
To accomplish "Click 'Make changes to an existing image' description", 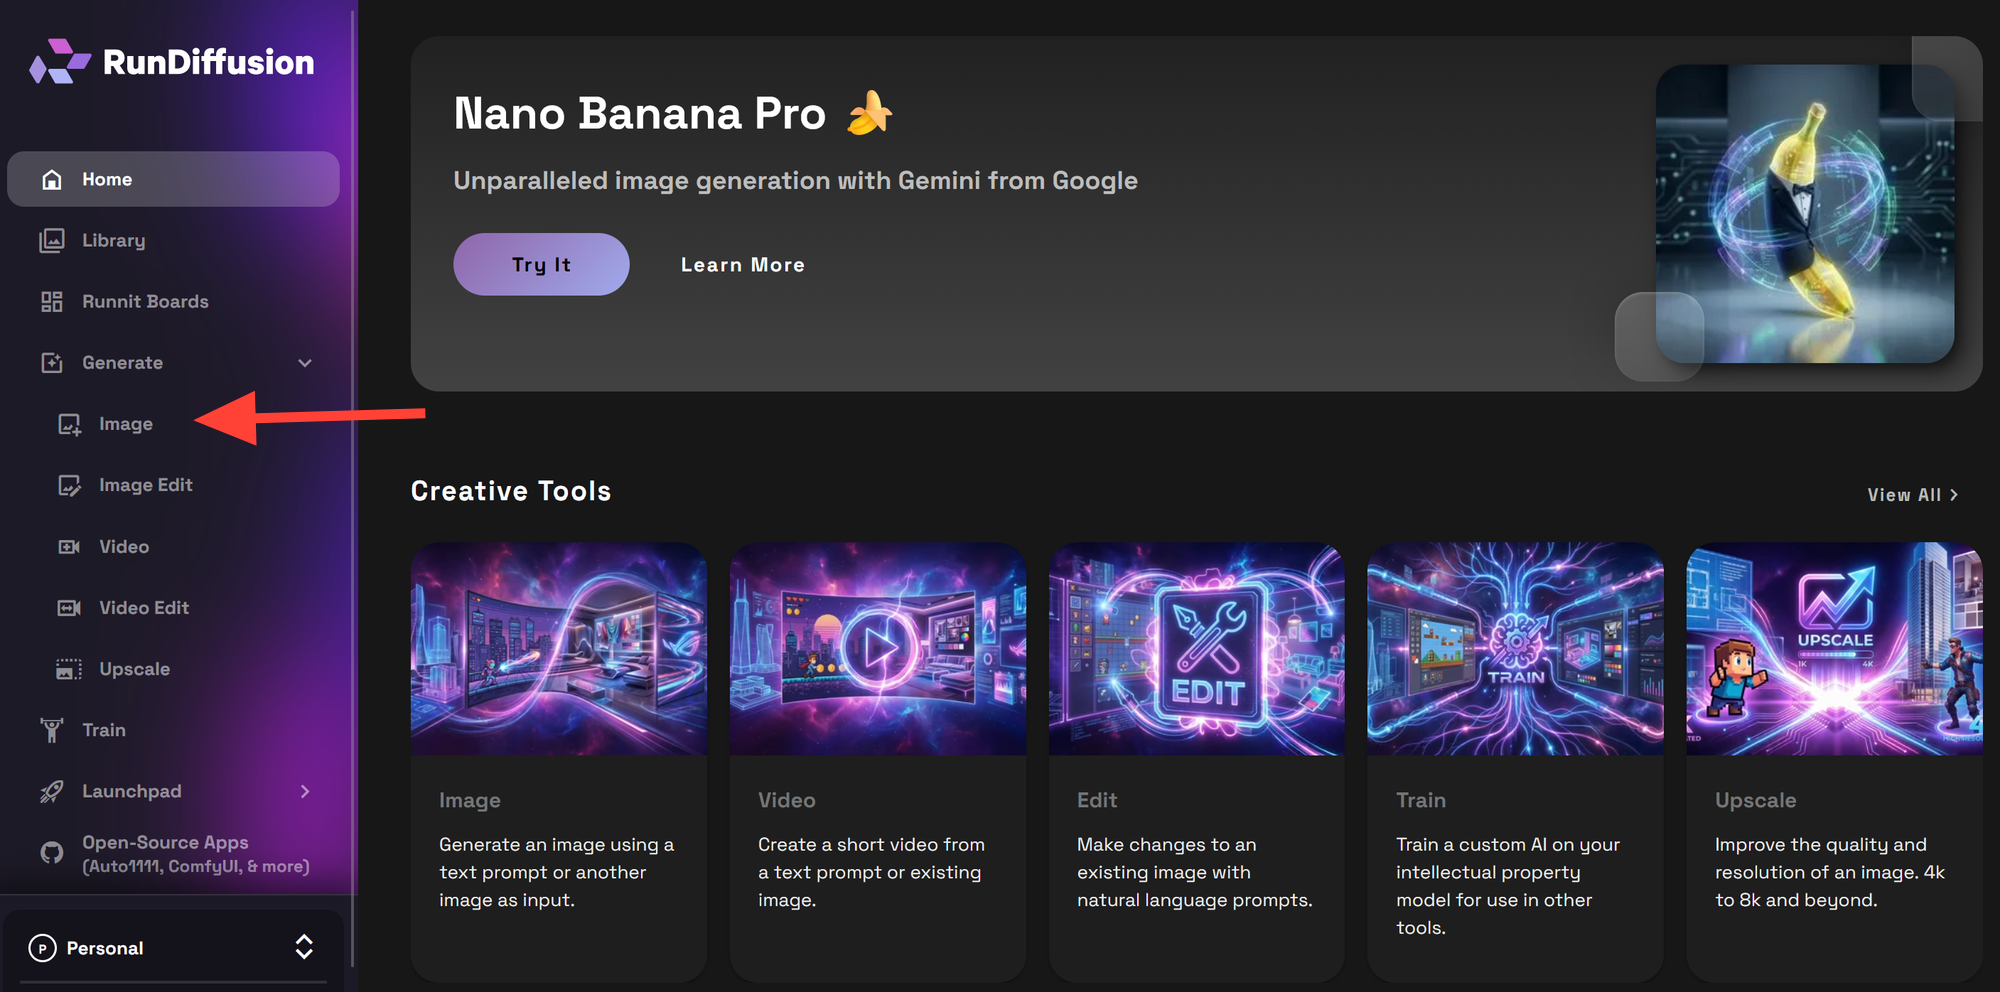I will coord(1195,872).
